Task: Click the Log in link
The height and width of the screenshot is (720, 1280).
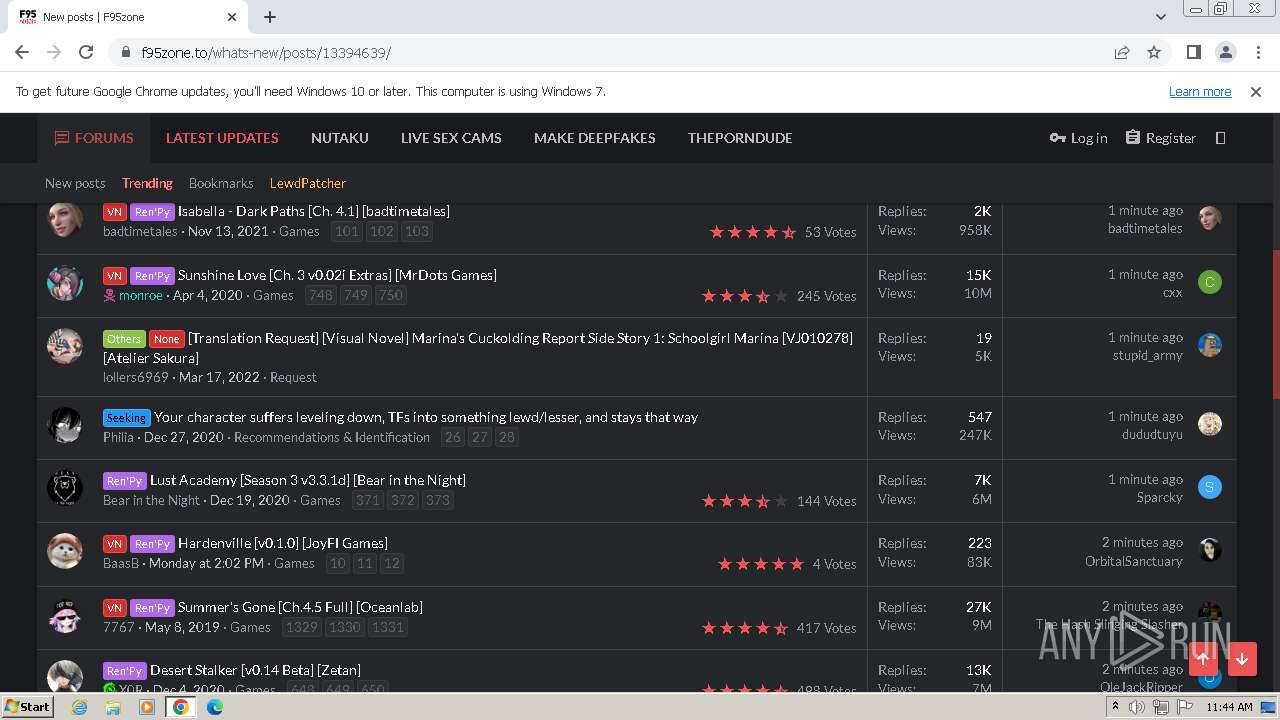Action: coord(1078,138)
